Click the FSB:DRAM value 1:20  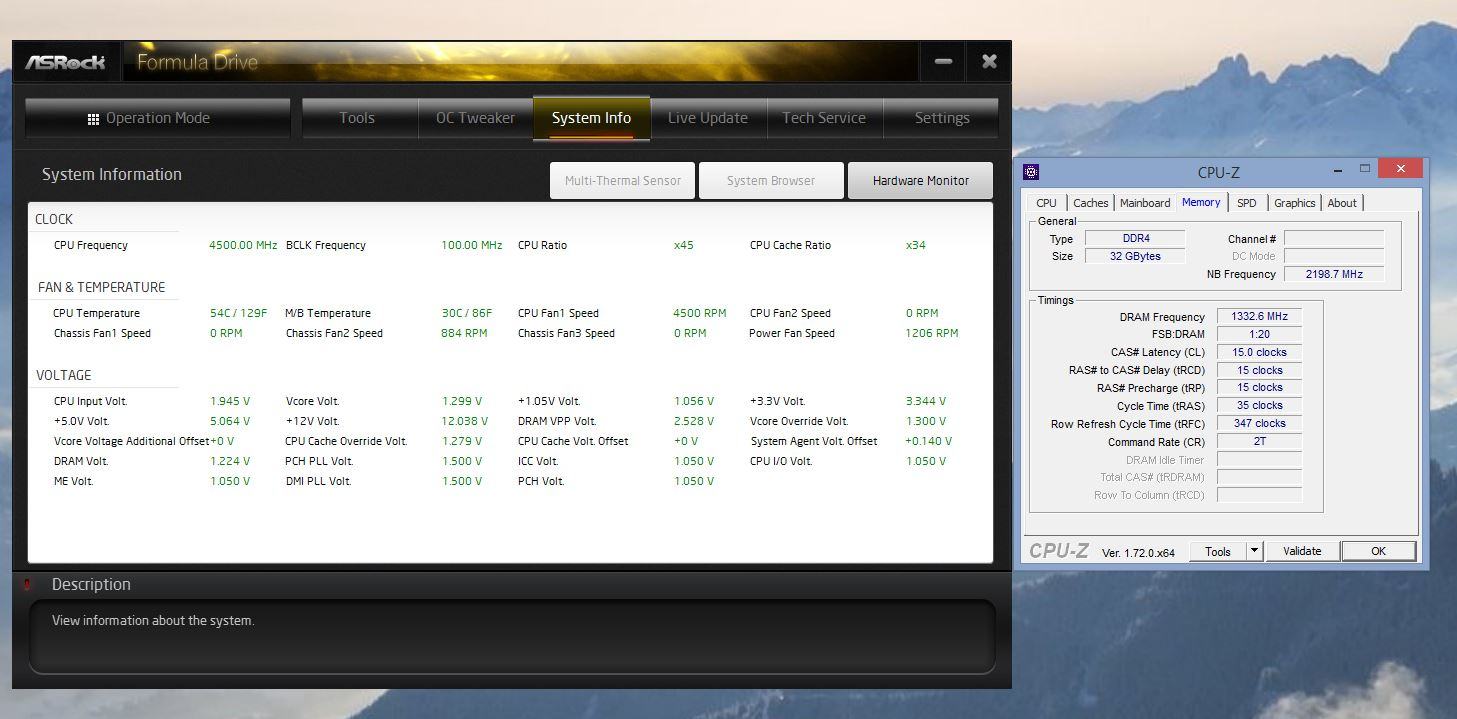[1259, 334]
